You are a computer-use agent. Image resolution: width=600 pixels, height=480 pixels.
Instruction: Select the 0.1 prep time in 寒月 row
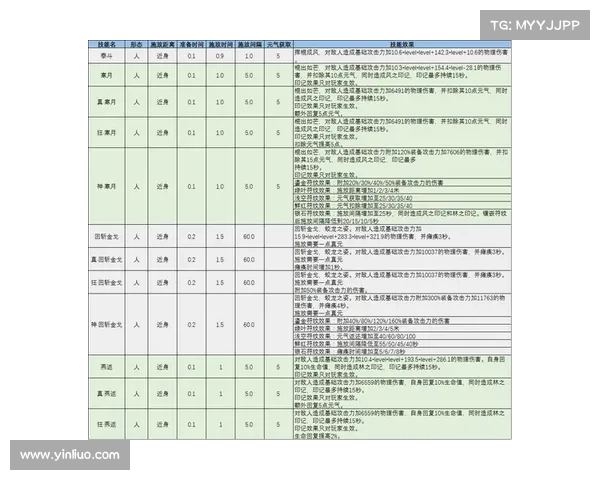coord(191,75)
